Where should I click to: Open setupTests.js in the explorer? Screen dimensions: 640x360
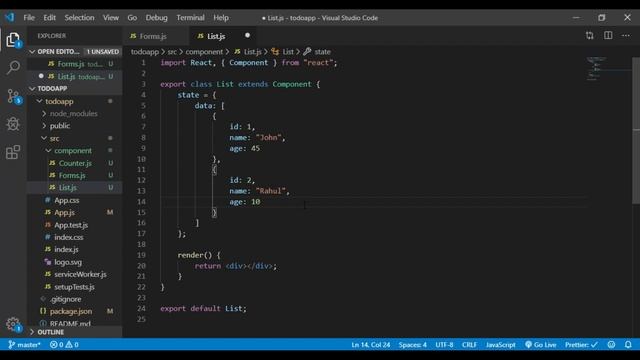[x=74, y=287]
